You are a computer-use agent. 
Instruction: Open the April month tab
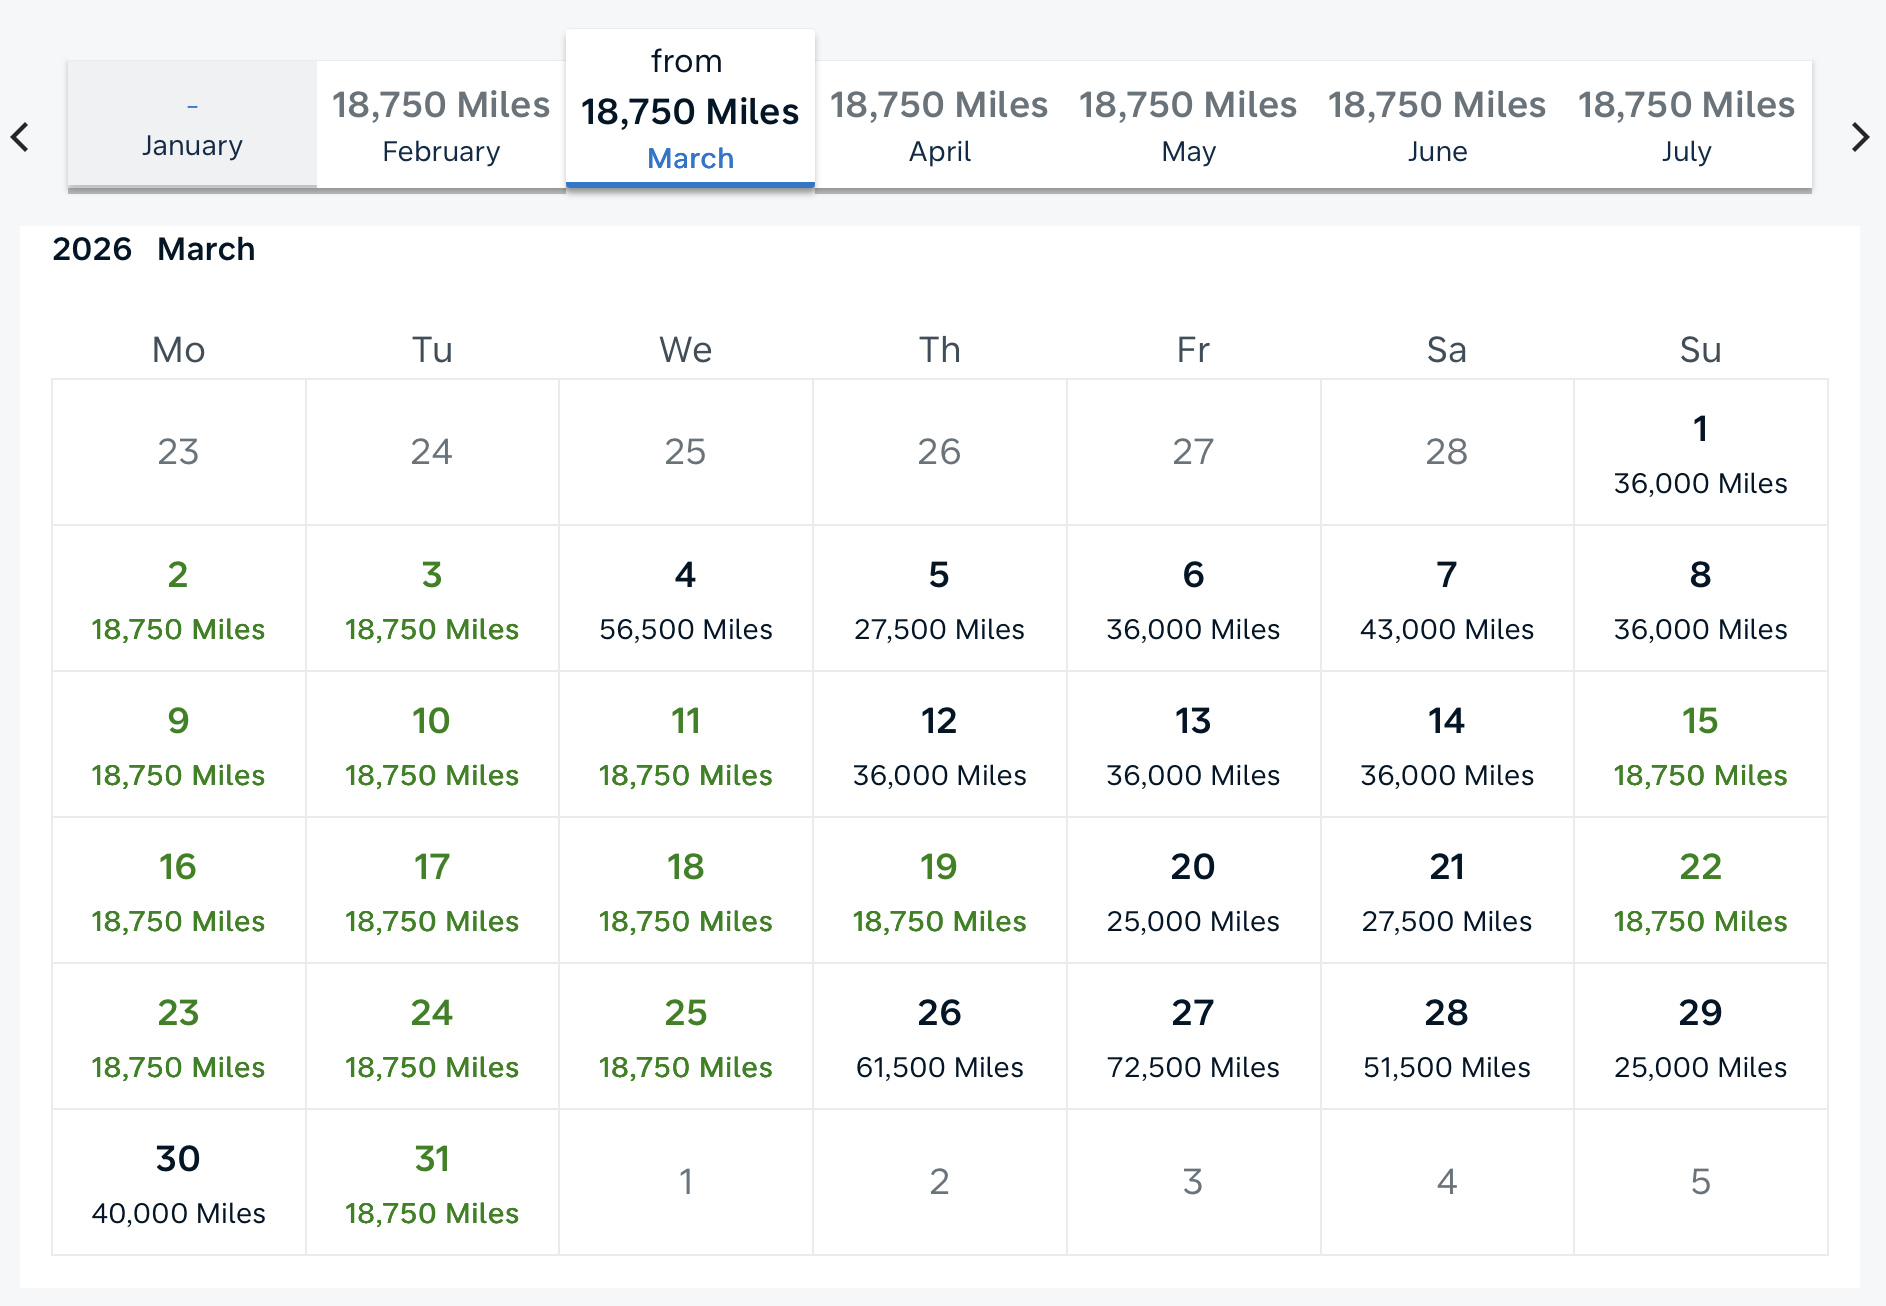939,126
